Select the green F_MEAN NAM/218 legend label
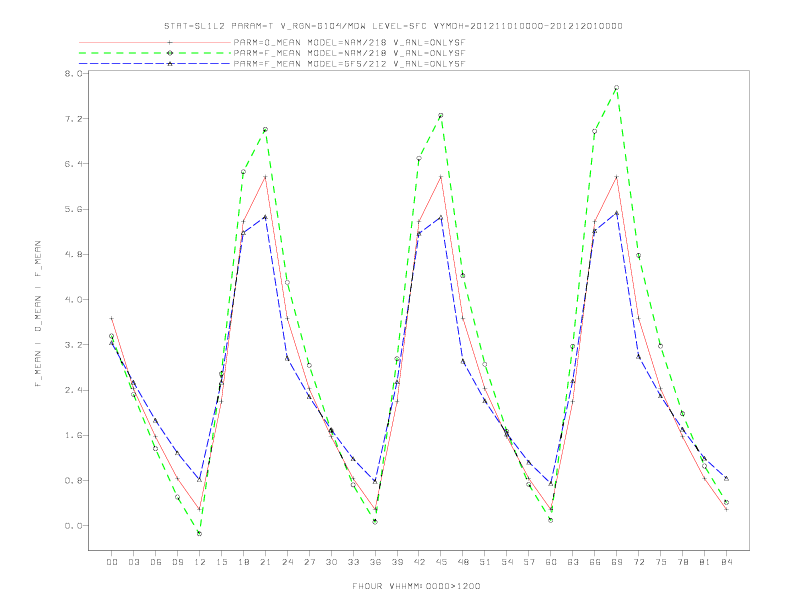The image size is (792, 612). (349, 53)
